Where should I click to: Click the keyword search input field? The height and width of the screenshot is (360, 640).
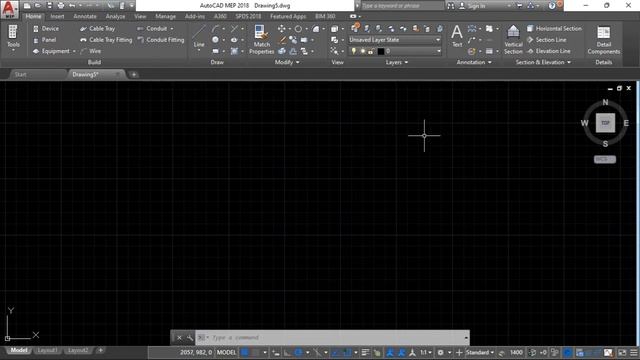[x=402, y=6]
